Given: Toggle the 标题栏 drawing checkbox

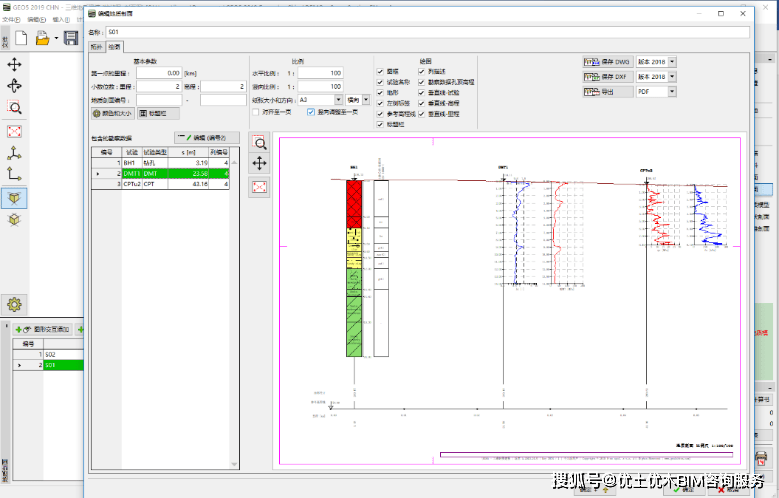Looking at the screenshot, I should (x=380, y=125).
